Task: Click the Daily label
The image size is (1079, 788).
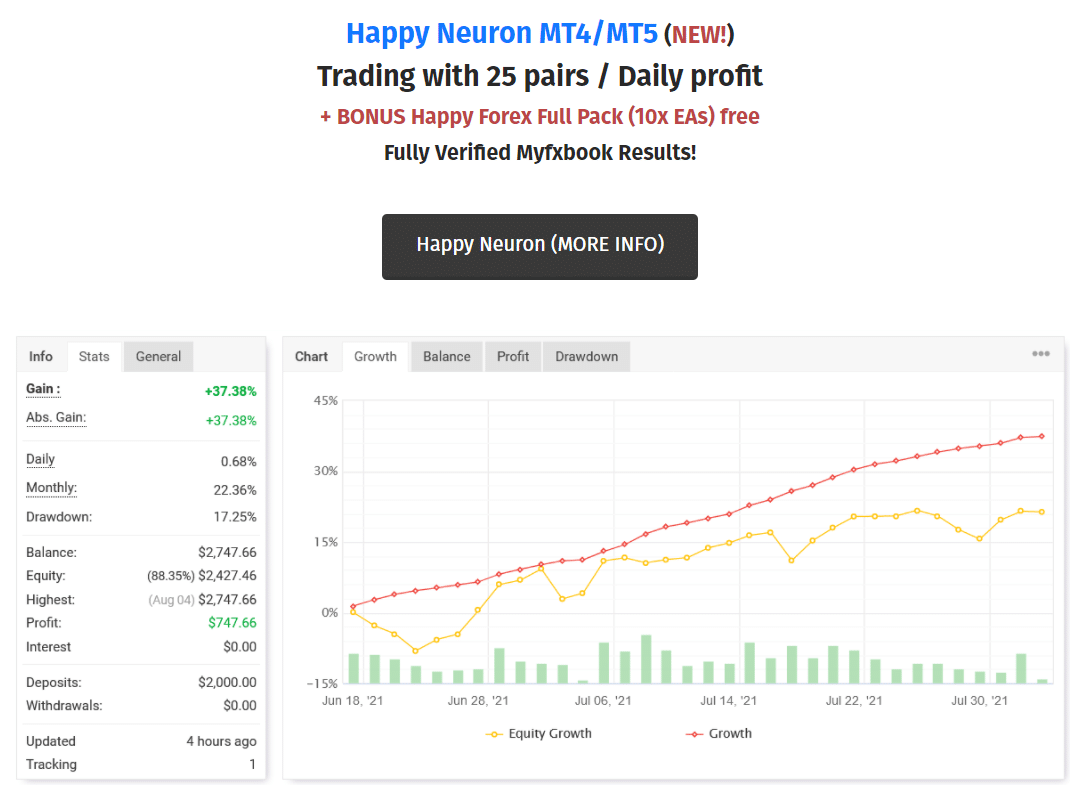Action: [x=41, y=460]
